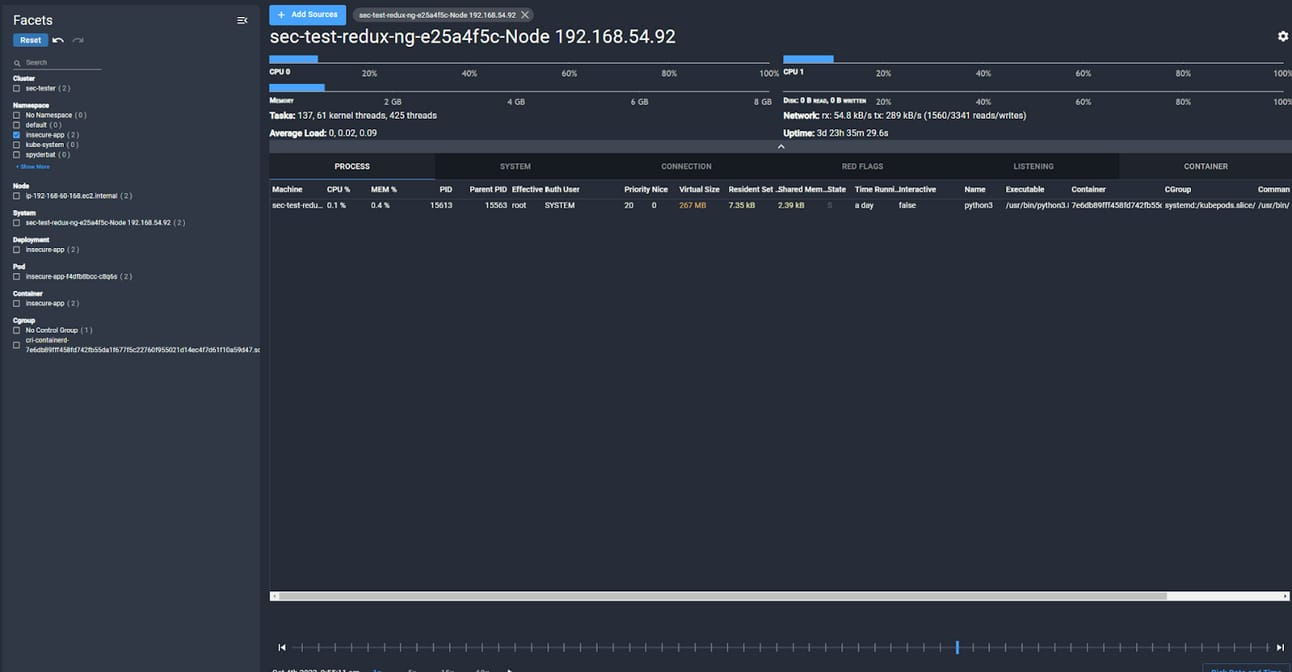Image resolution: width=1292 pixels, height=672 pixels.
Task: Jump to the start of the timeline
Action: point(282,647)
